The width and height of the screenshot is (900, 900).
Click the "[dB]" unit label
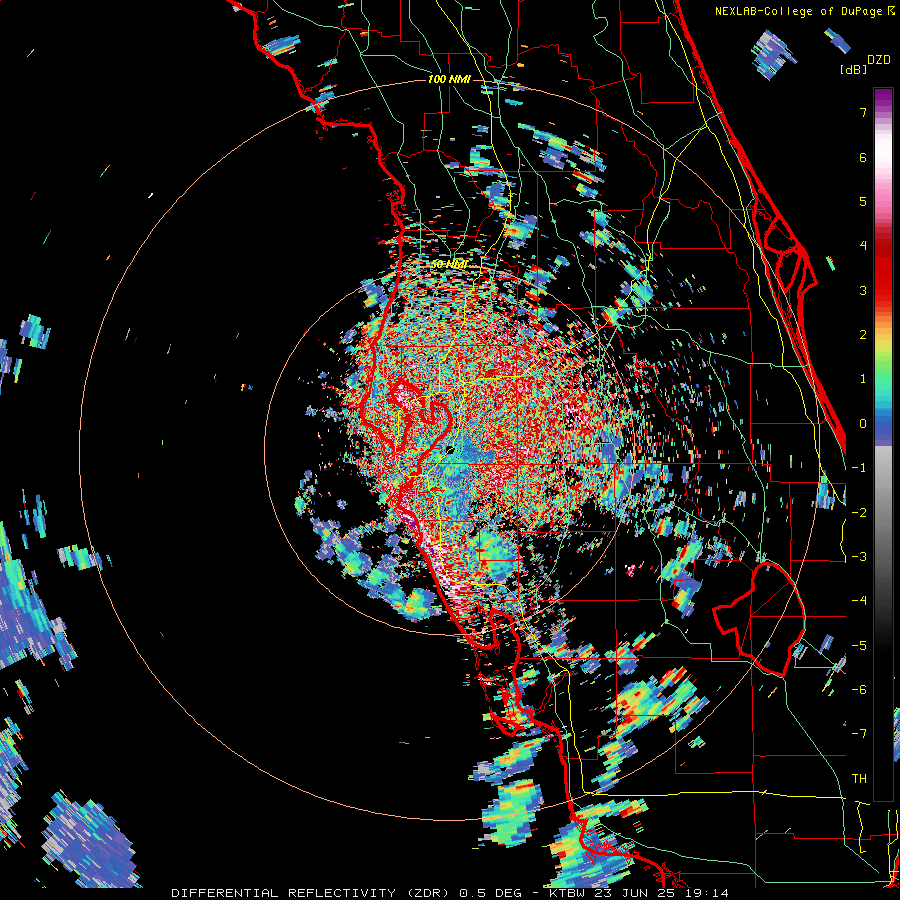point(854,69)
